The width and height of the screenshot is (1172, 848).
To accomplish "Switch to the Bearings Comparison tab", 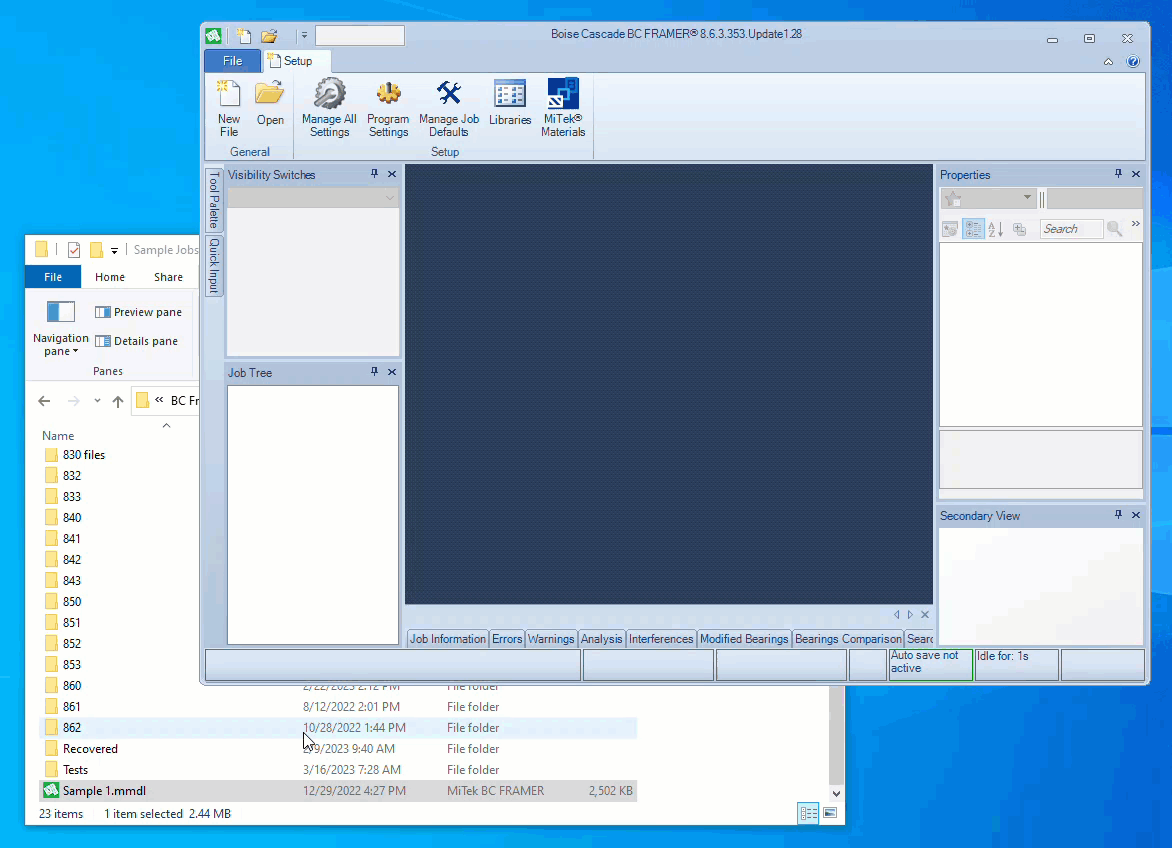I will coord(848,639).
